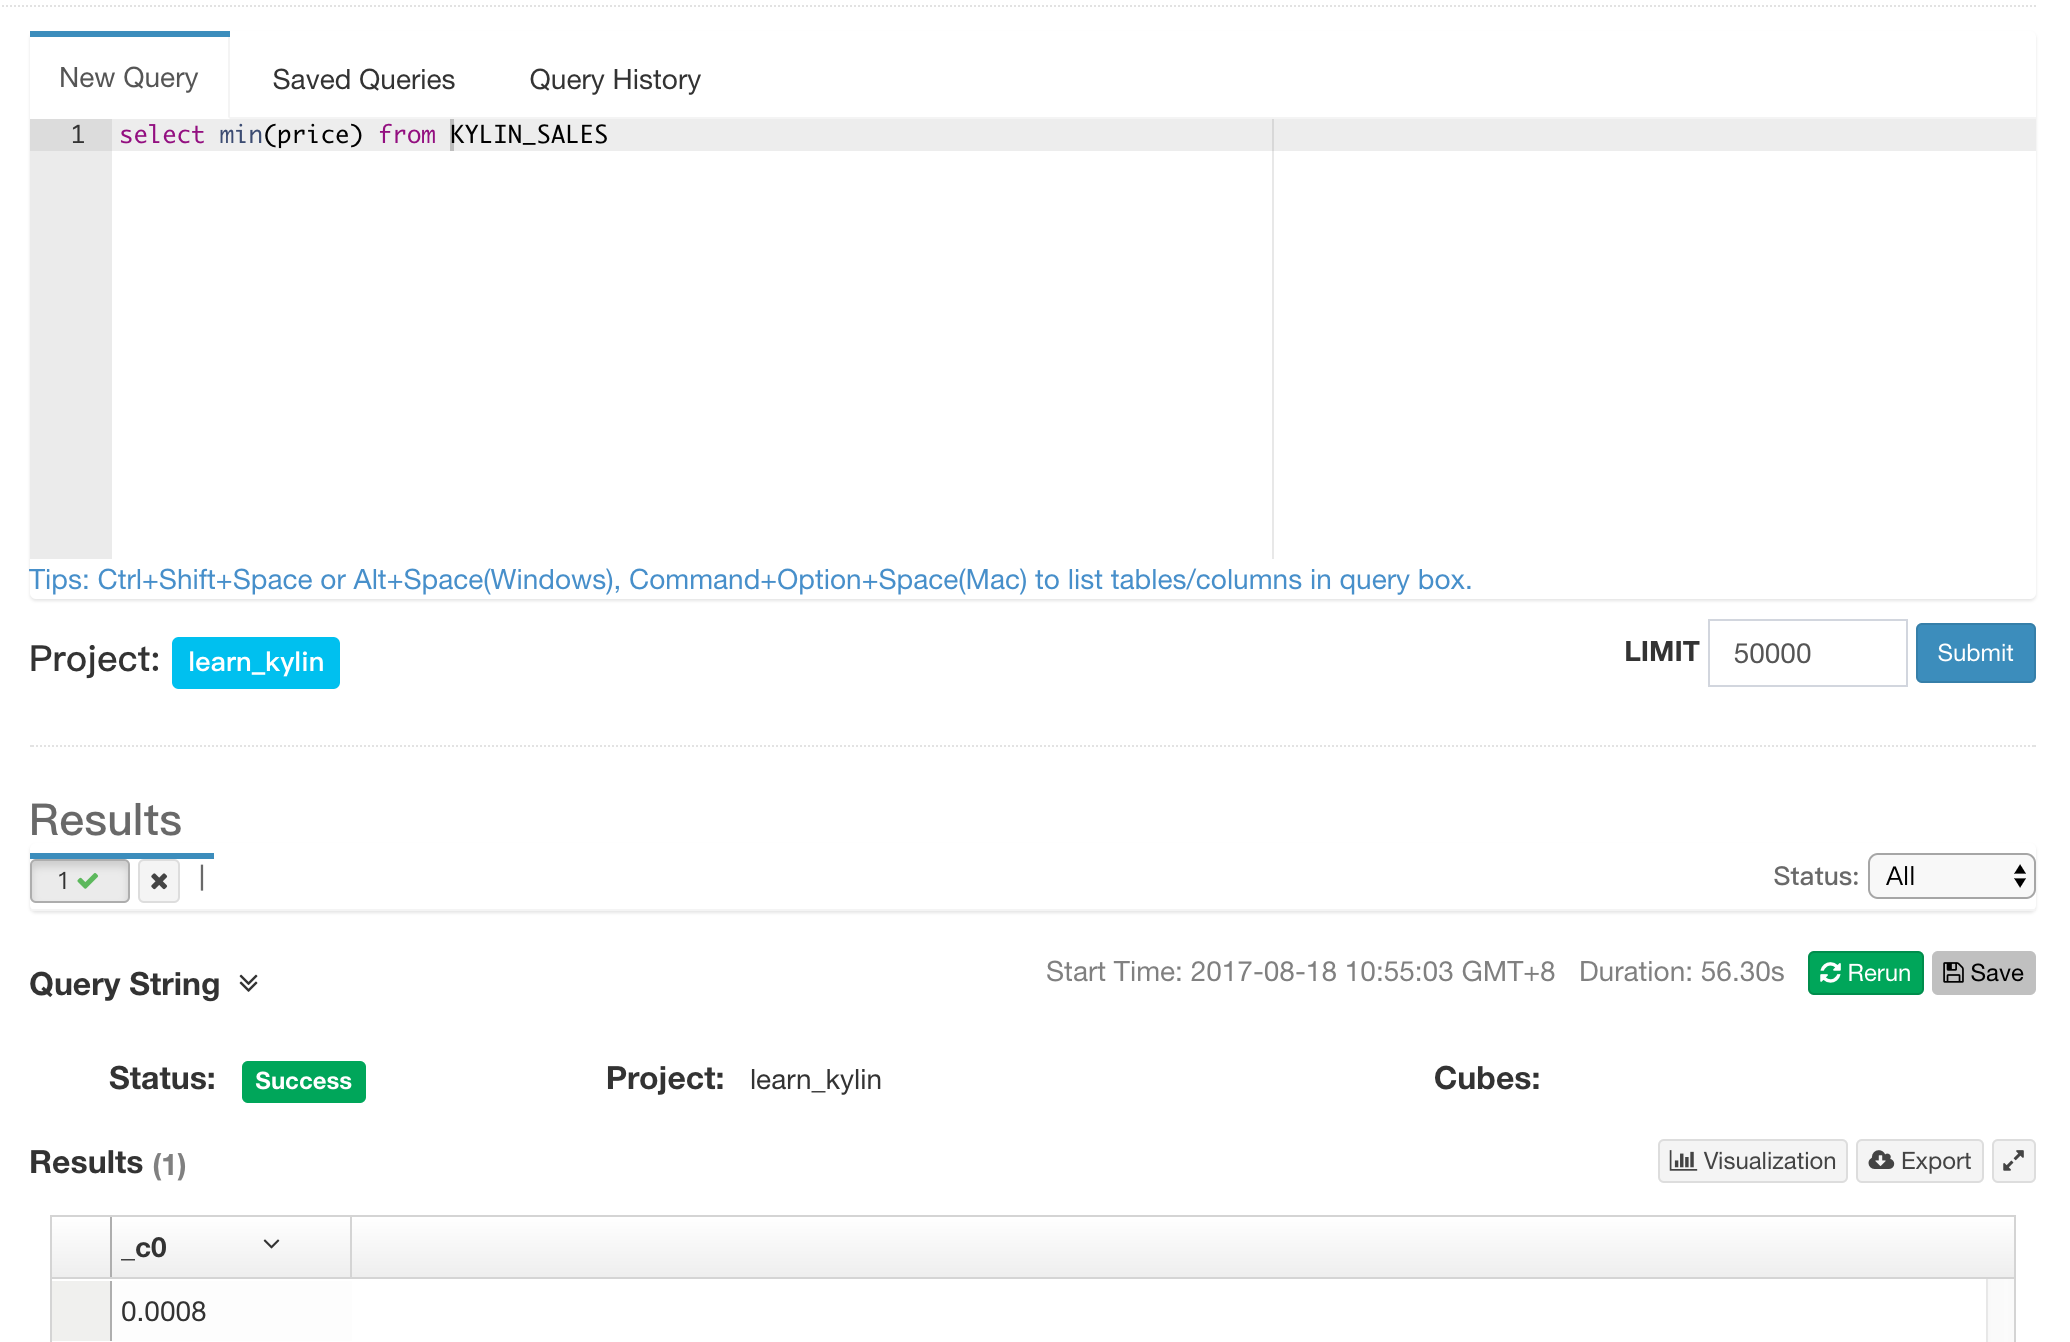Expand results table to fullscreen
This screenshot has height=1342, width=2070.
(x=2013, y=1161)
